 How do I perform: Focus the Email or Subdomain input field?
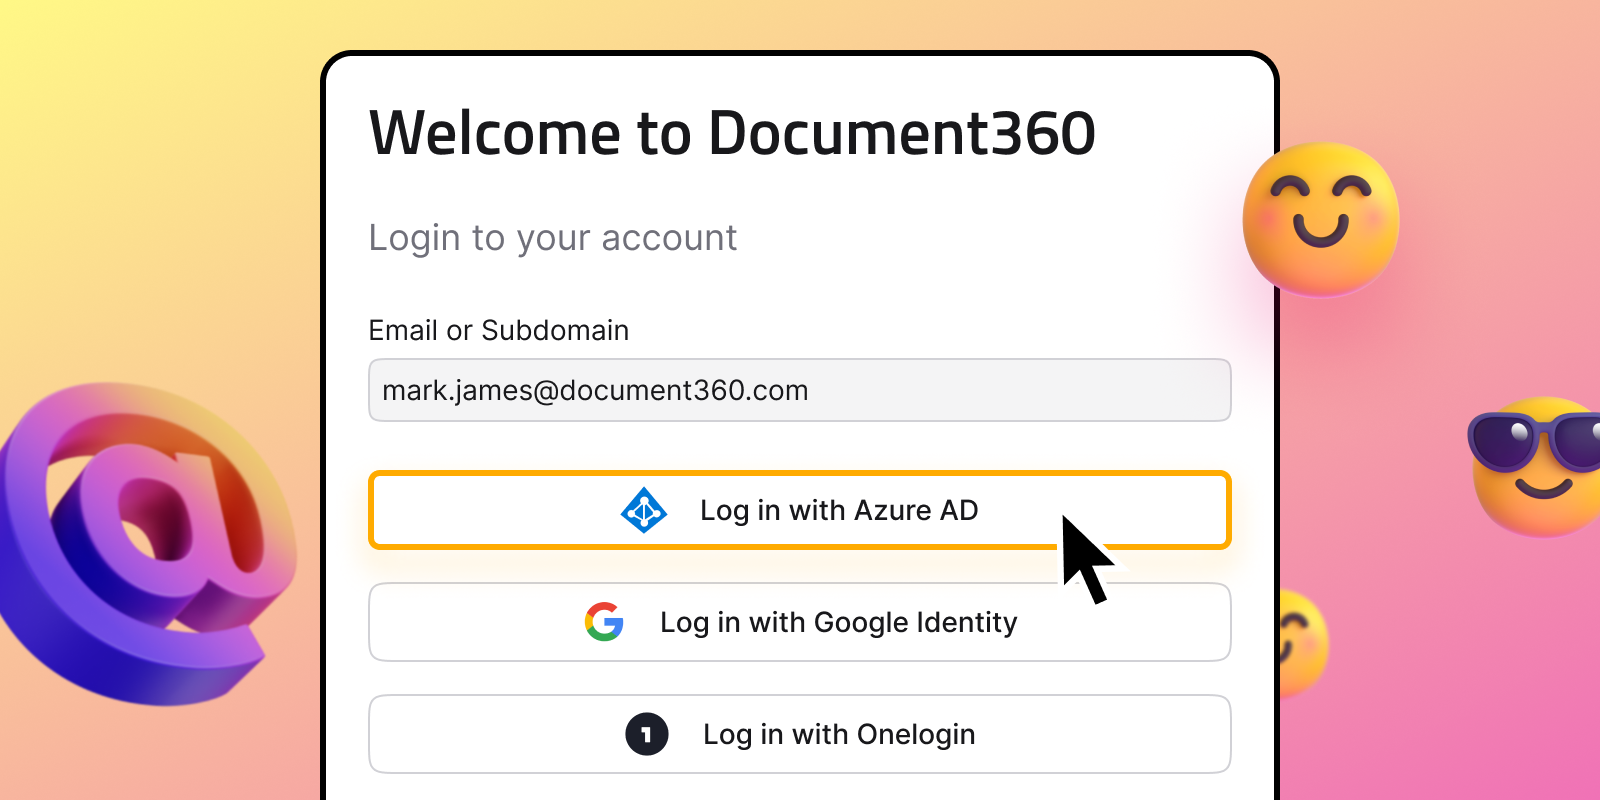click(799, 390)
